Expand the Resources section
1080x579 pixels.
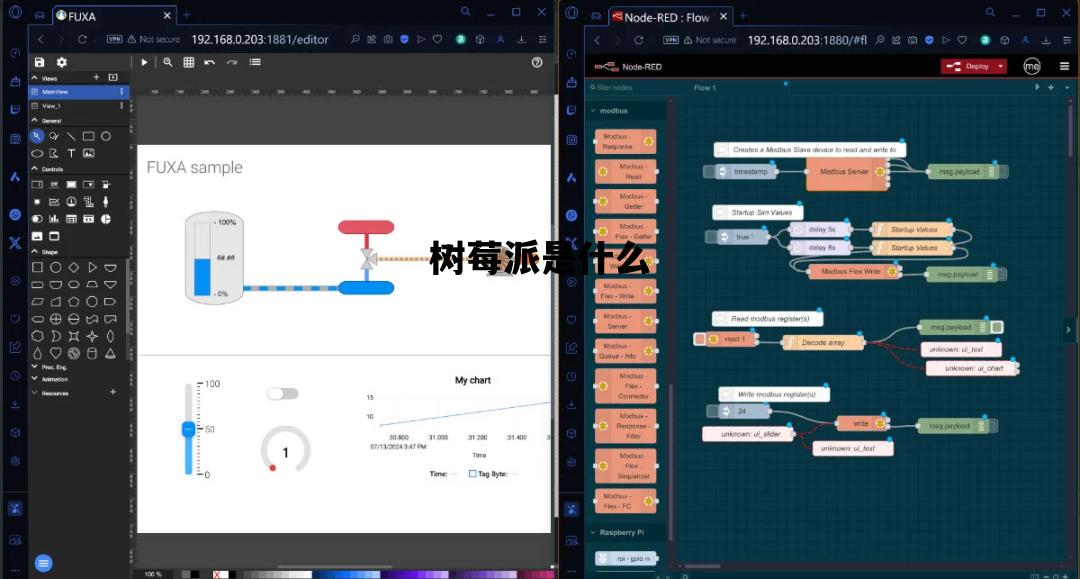[34, 393]
